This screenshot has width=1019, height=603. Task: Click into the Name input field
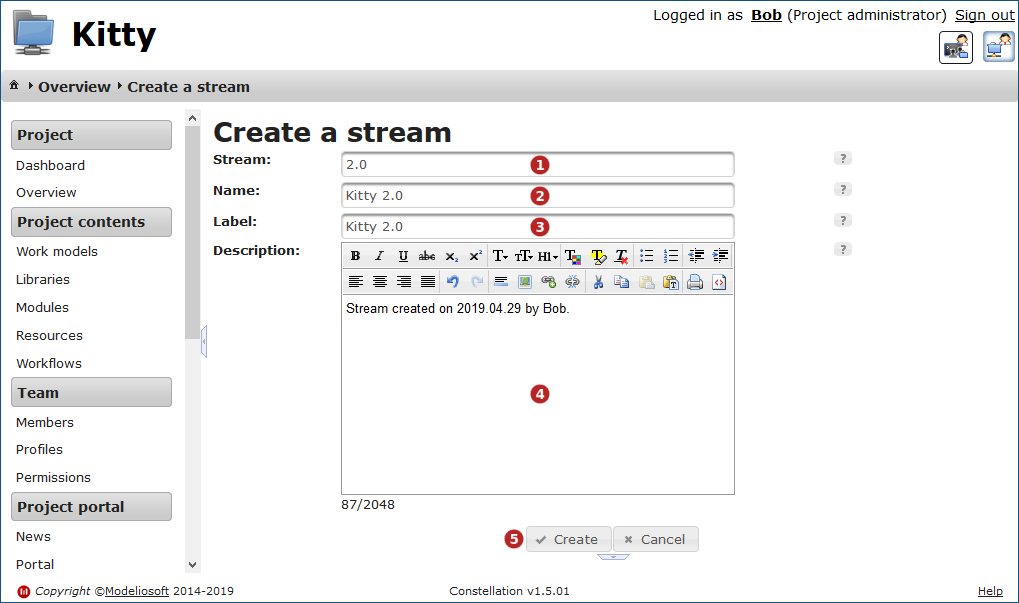click(537, 196)
